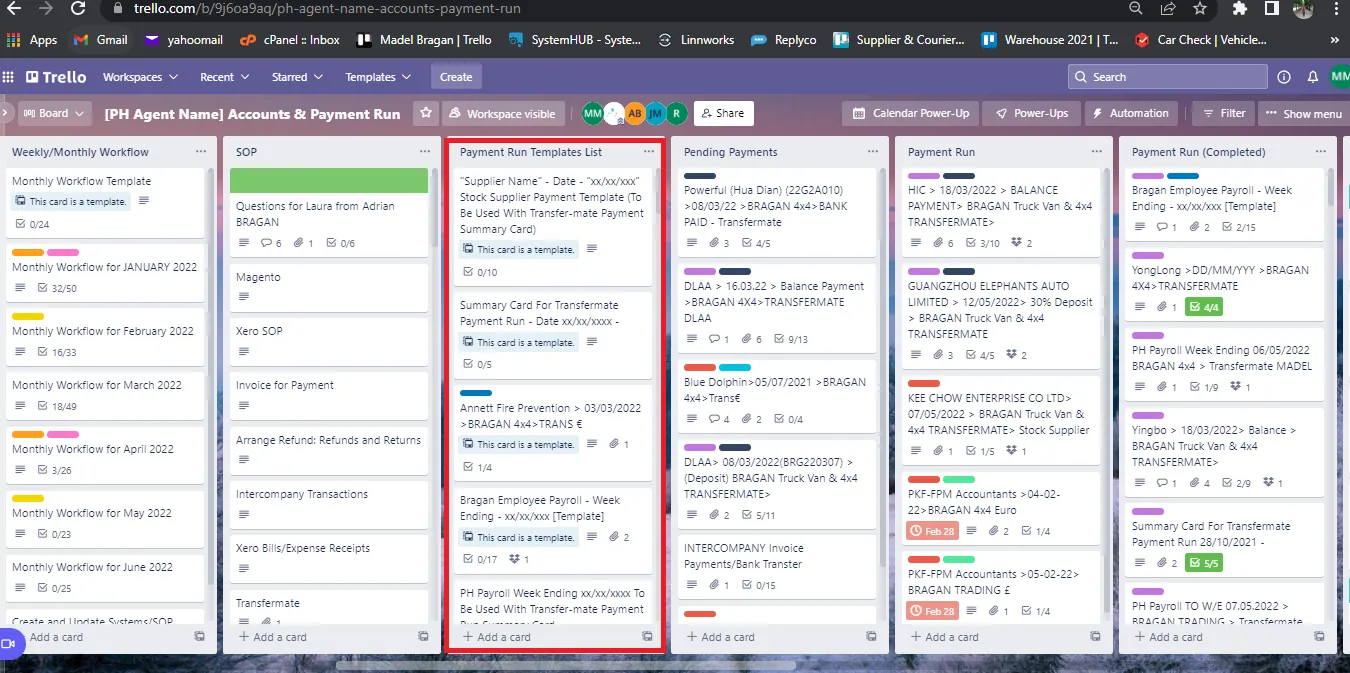Open Chrome extensions puzzle icon
Image resolution: width=1350 pixels, height=673 pixels.
click(x=1240, y=8)
